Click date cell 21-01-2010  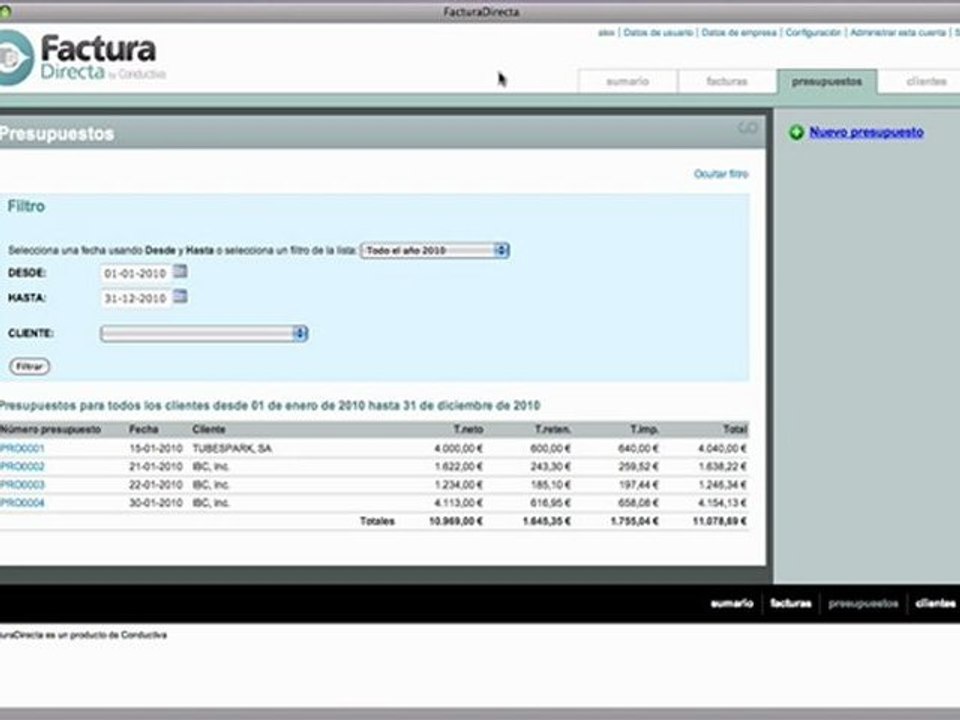coord(156,467)
